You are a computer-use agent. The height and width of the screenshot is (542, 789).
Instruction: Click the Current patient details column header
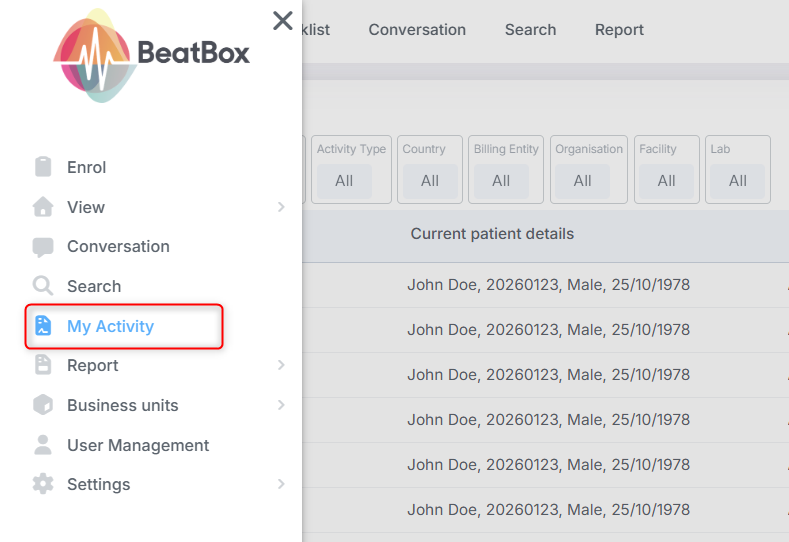[x=492, y=234]
